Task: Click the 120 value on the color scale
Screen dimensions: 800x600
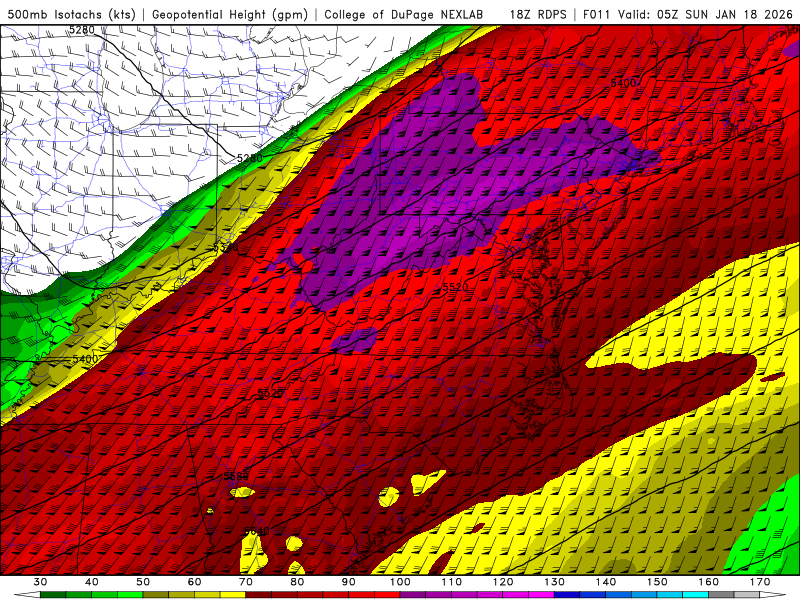Action: click(x=503, y=582)
